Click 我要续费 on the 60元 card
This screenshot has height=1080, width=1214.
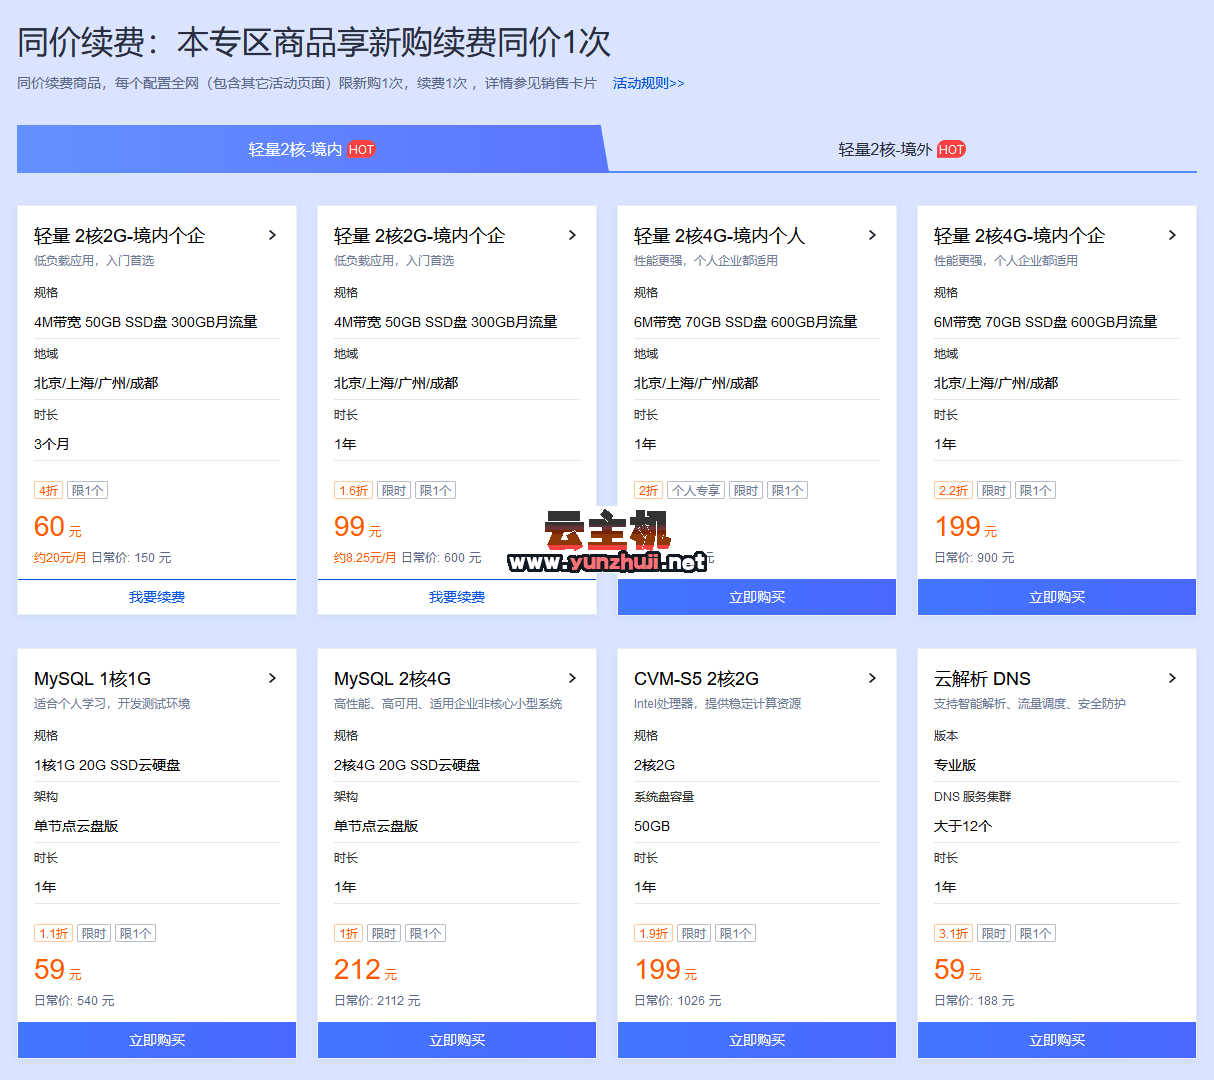(x=157, y=597)
